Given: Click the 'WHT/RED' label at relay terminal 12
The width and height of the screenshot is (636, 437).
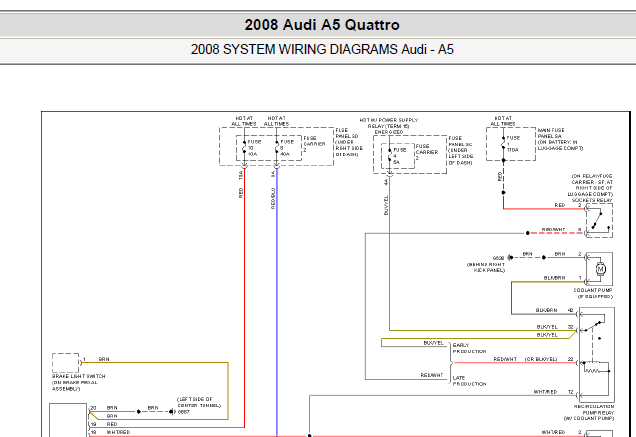Looking at the screenshot, I should point(545,392).
